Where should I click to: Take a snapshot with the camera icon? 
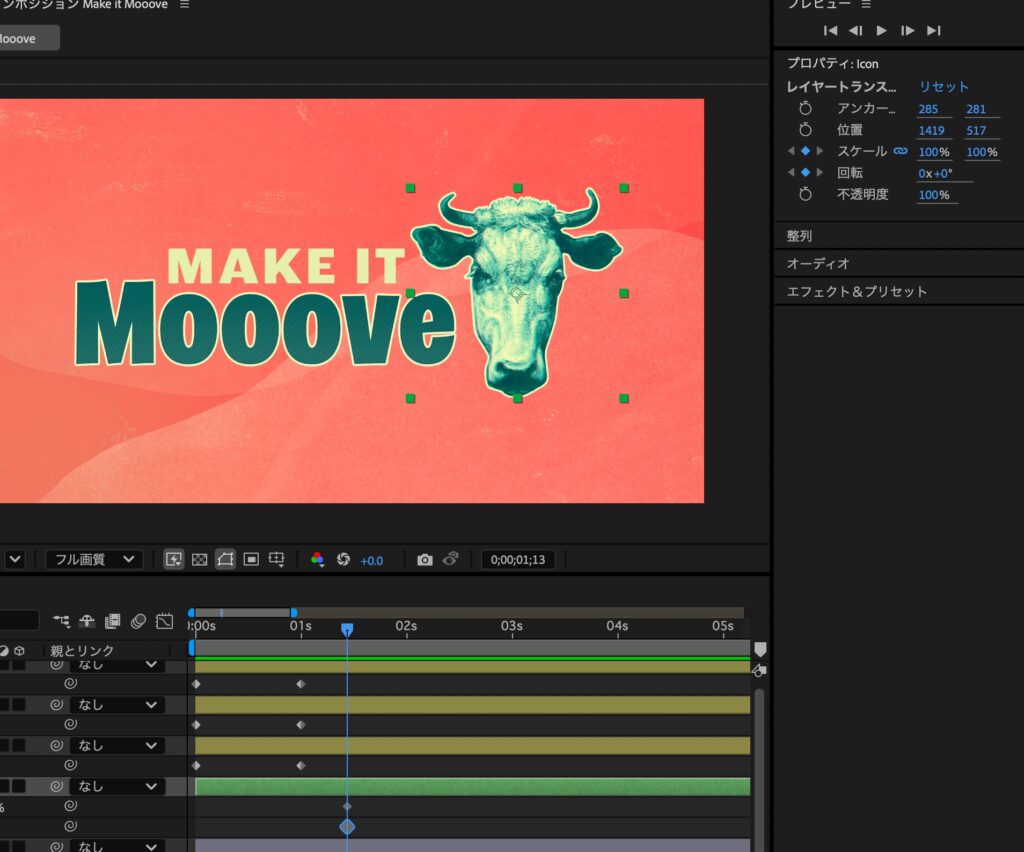pyautogui.click(x=425, y=560)
